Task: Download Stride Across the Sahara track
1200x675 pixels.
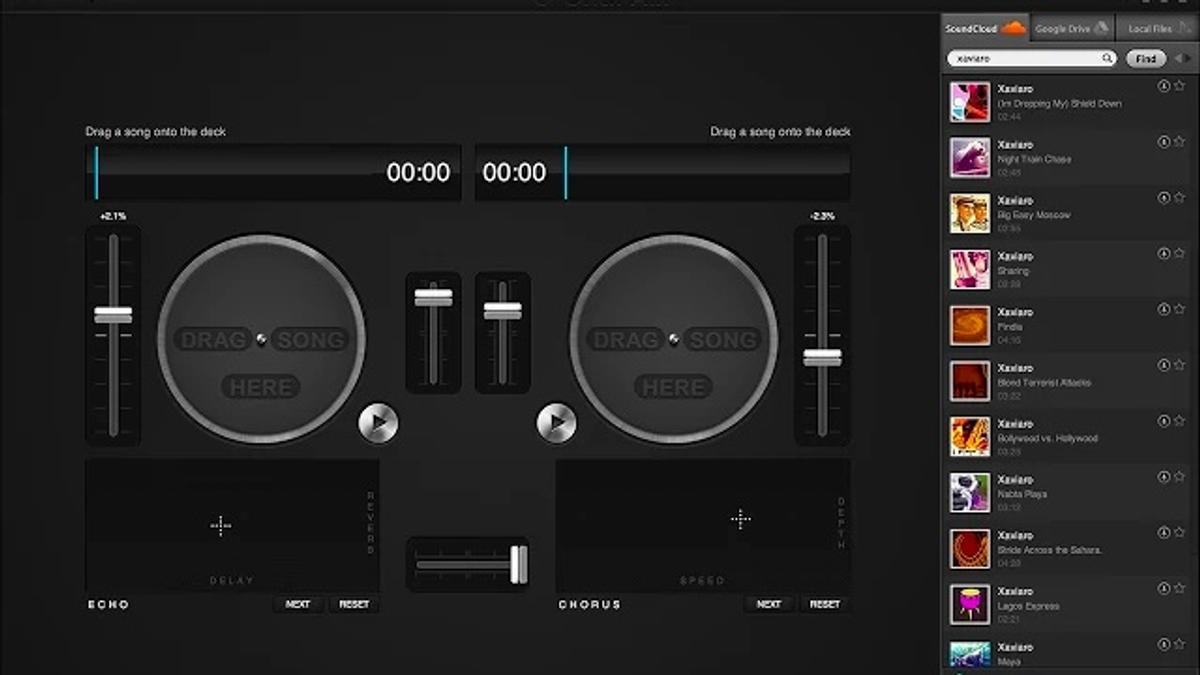Action: click(1164, 533)
